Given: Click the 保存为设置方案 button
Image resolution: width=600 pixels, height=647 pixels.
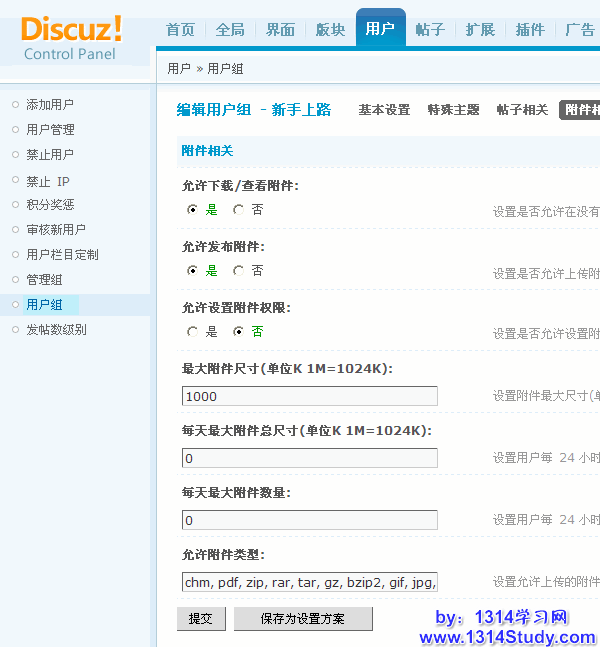Looking at the screenshot, I should click(303, 619).
